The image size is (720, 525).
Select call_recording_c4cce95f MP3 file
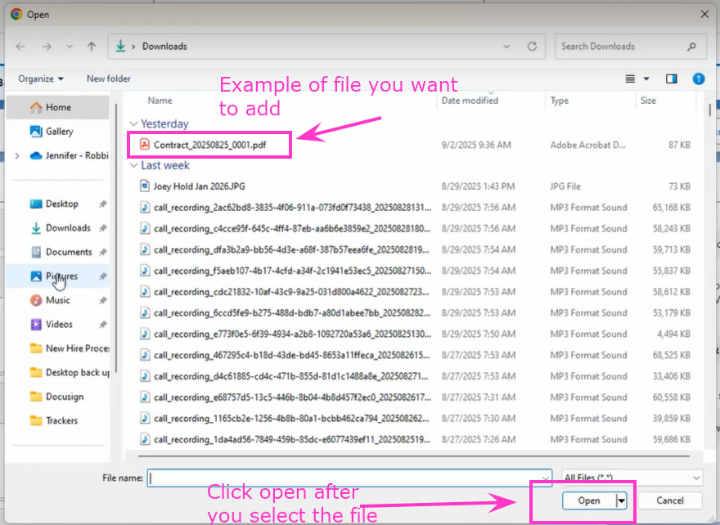click(292, 229)
